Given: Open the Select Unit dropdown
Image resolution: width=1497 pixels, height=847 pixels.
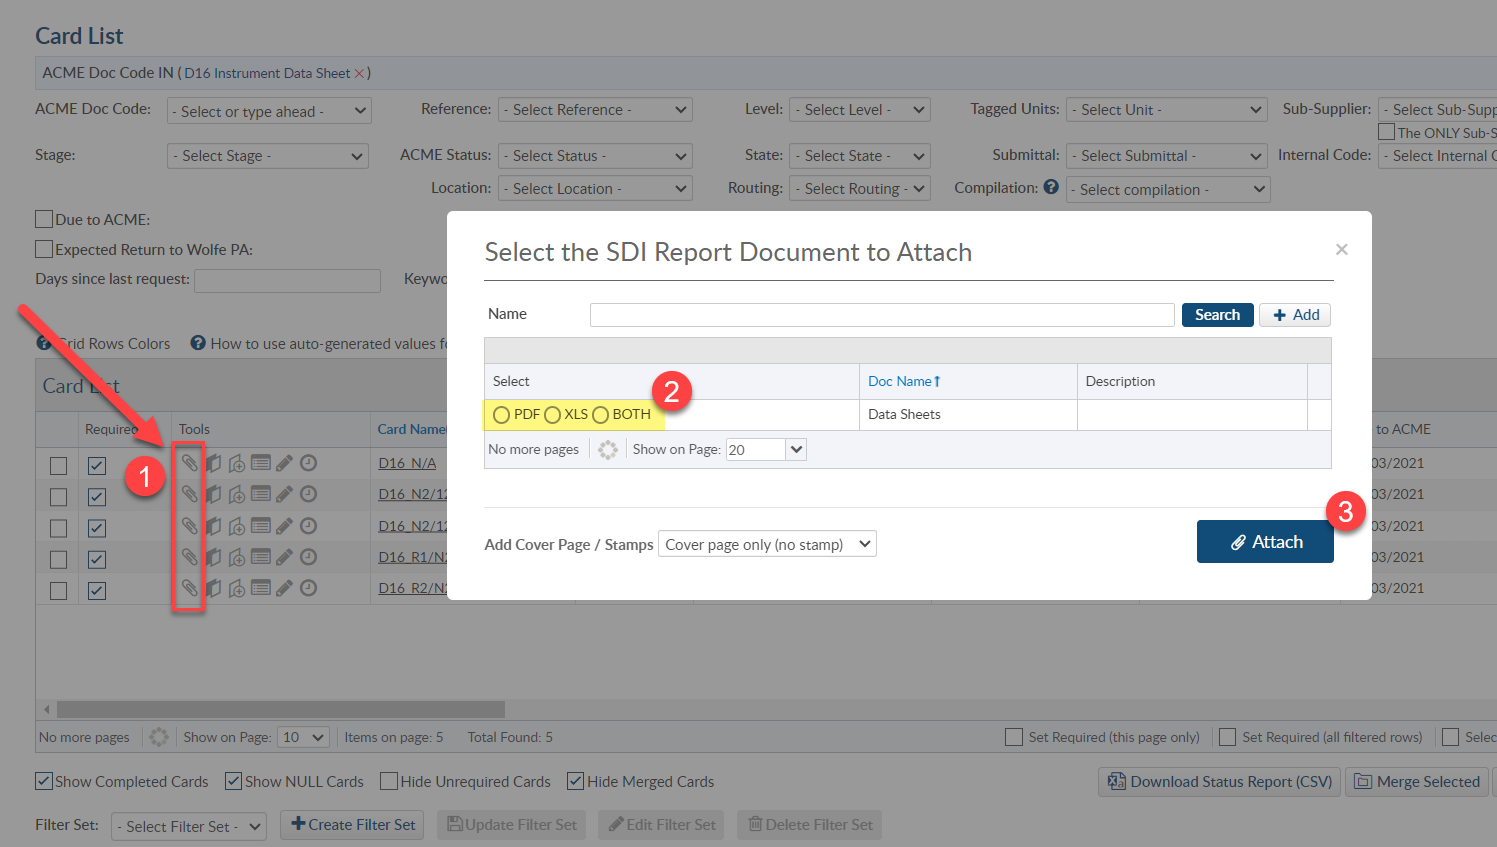Looking at the screenshot, I should [x=1168, y=110].
